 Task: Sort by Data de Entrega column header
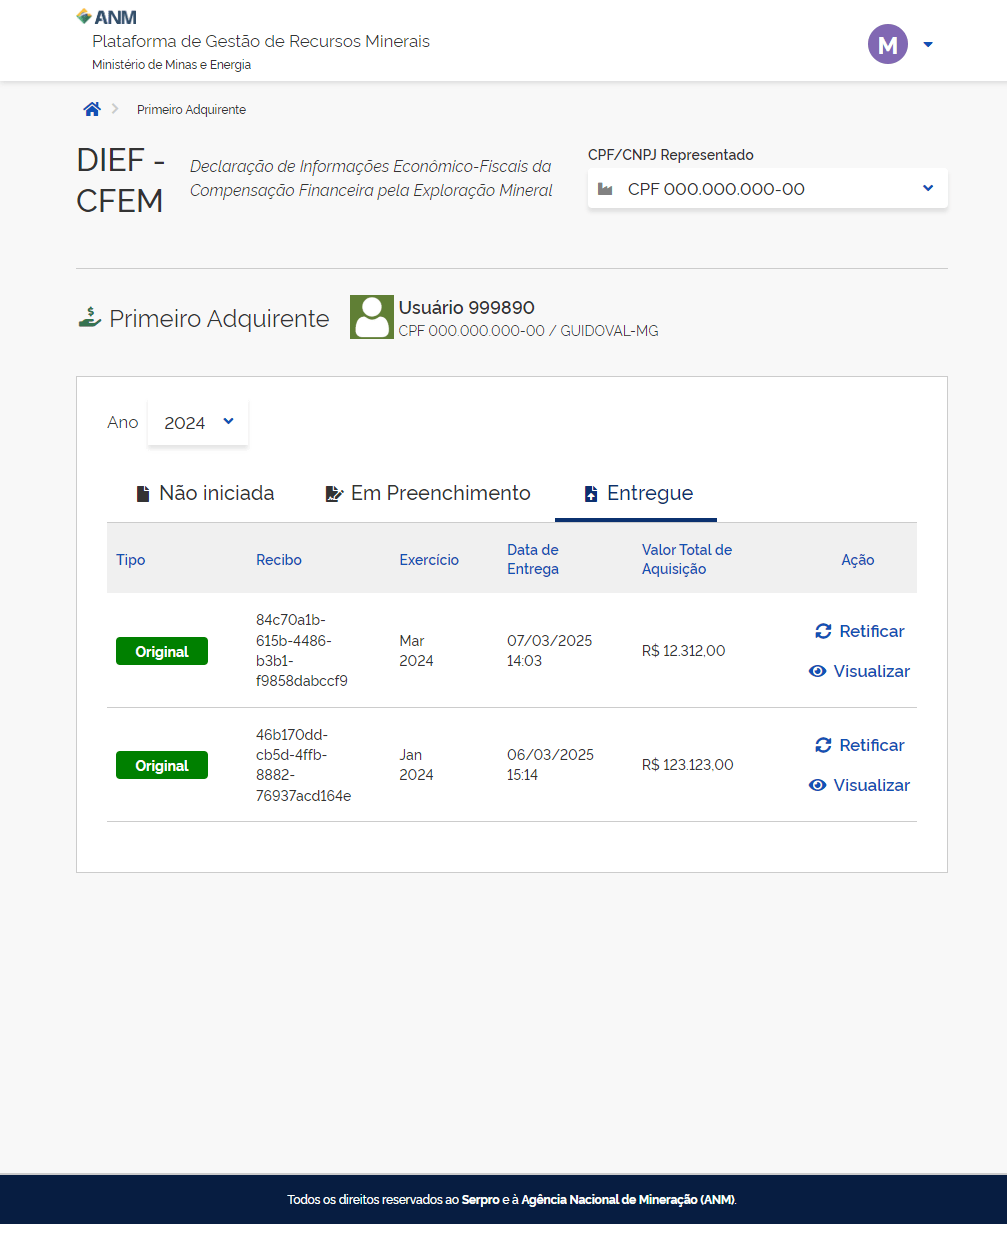pyautogui.click(x=532, y=559)
